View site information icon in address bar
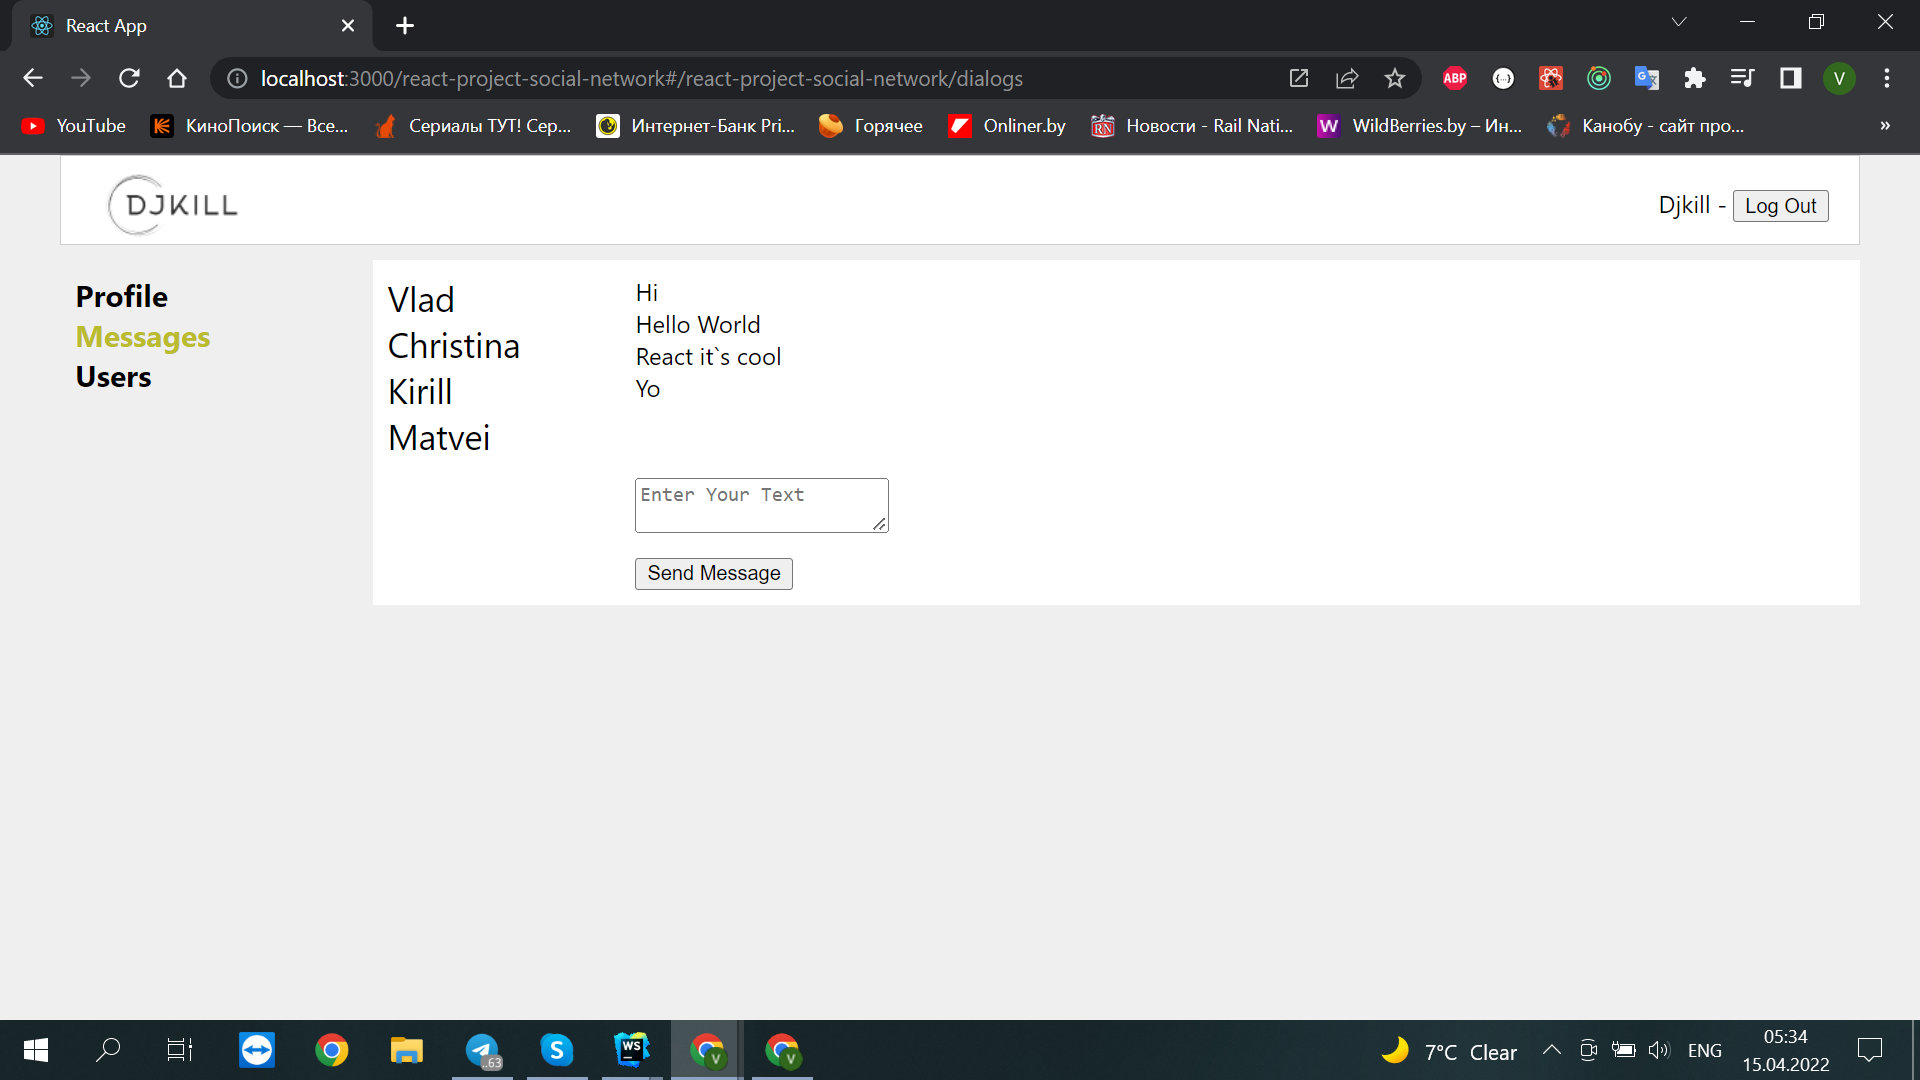 (237, 78)
